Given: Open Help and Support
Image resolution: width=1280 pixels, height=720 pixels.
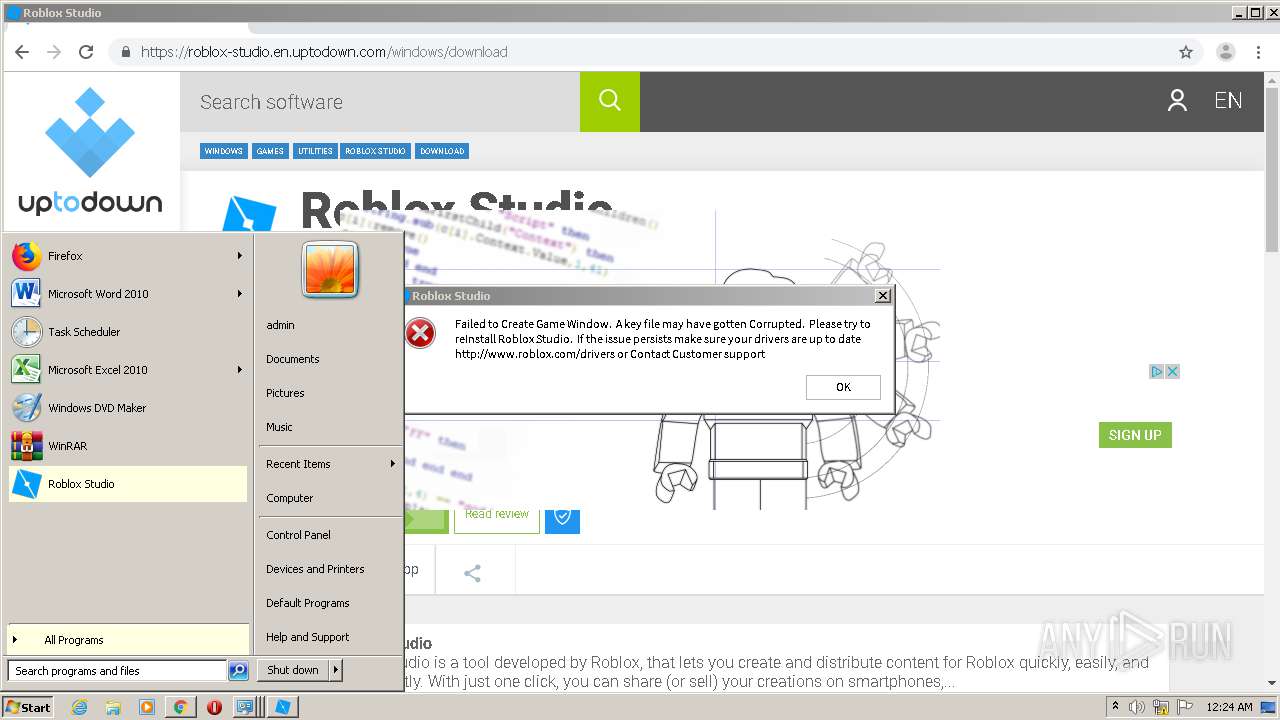Looking at the screenshot, I should 308,637.
